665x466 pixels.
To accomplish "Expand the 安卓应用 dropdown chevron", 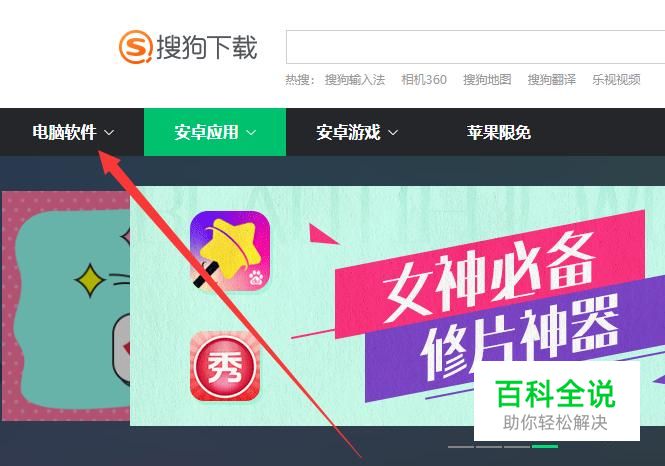I will [x=251, y=132].
